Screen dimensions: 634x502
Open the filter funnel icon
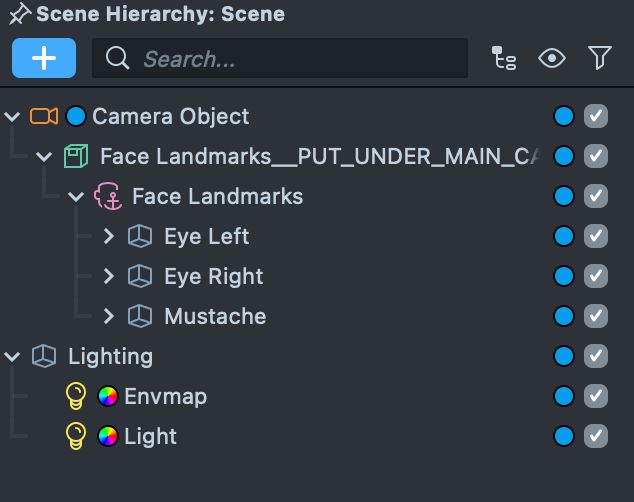(x=599, y=58)
